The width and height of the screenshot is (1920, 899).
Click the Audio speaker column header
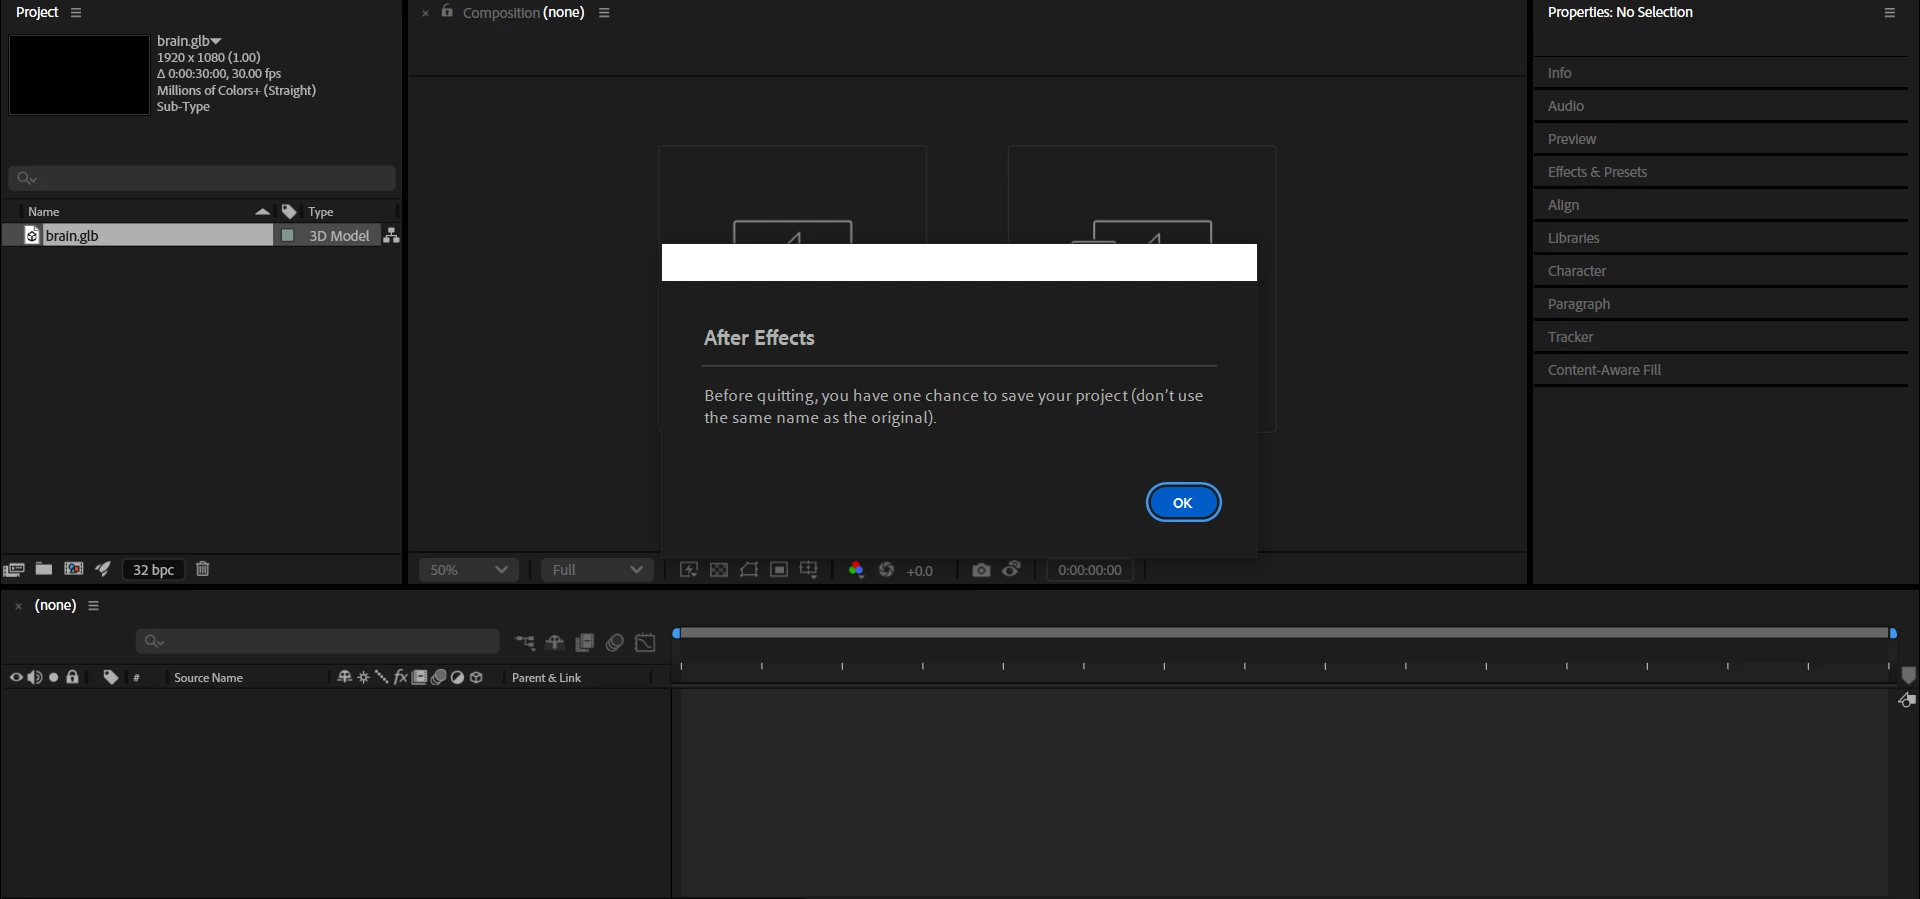(35, 678)
